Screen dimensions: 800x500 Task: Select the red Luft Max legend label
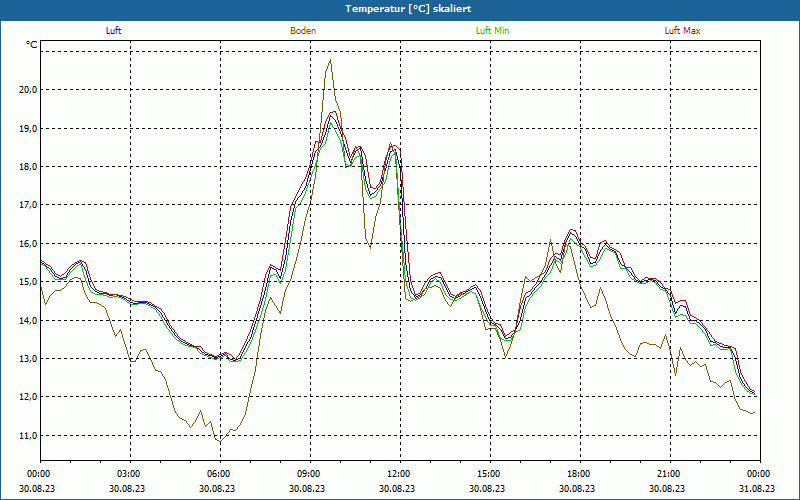click(682, 31)
